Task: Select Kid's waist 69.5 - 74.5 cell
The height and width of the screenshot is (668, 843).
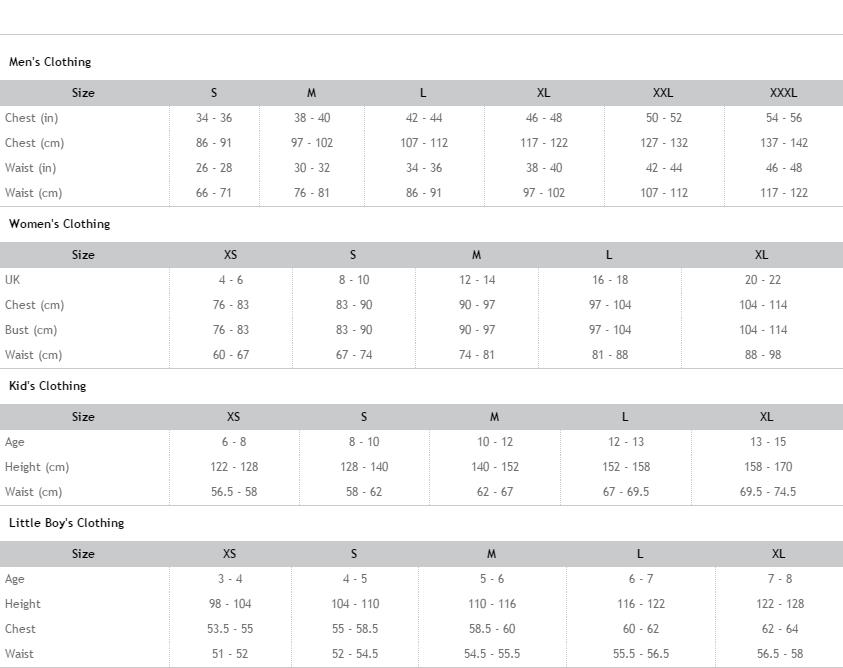Action: pyautogui.click(x=768, y=492)
